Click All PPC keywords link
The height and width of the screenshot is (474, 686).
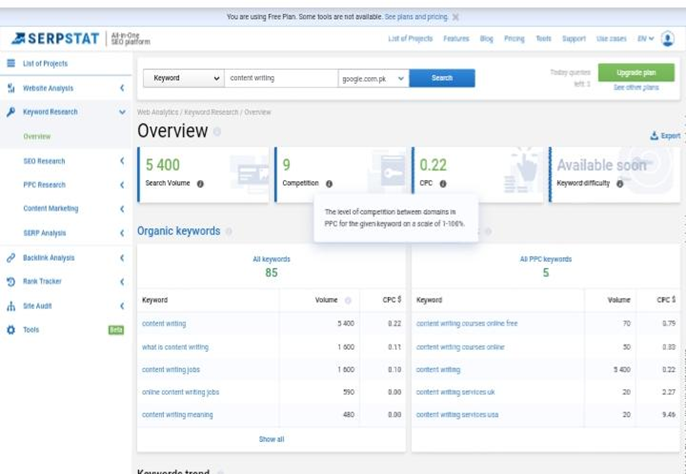coord(546,259)
